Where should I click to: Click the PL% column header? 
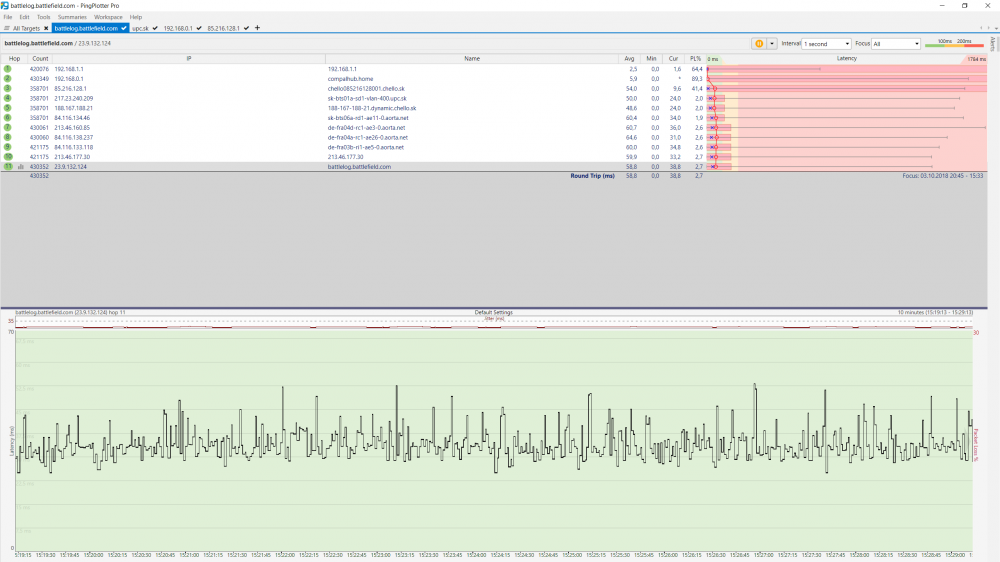pyautogui.click(x=695, y=59)
